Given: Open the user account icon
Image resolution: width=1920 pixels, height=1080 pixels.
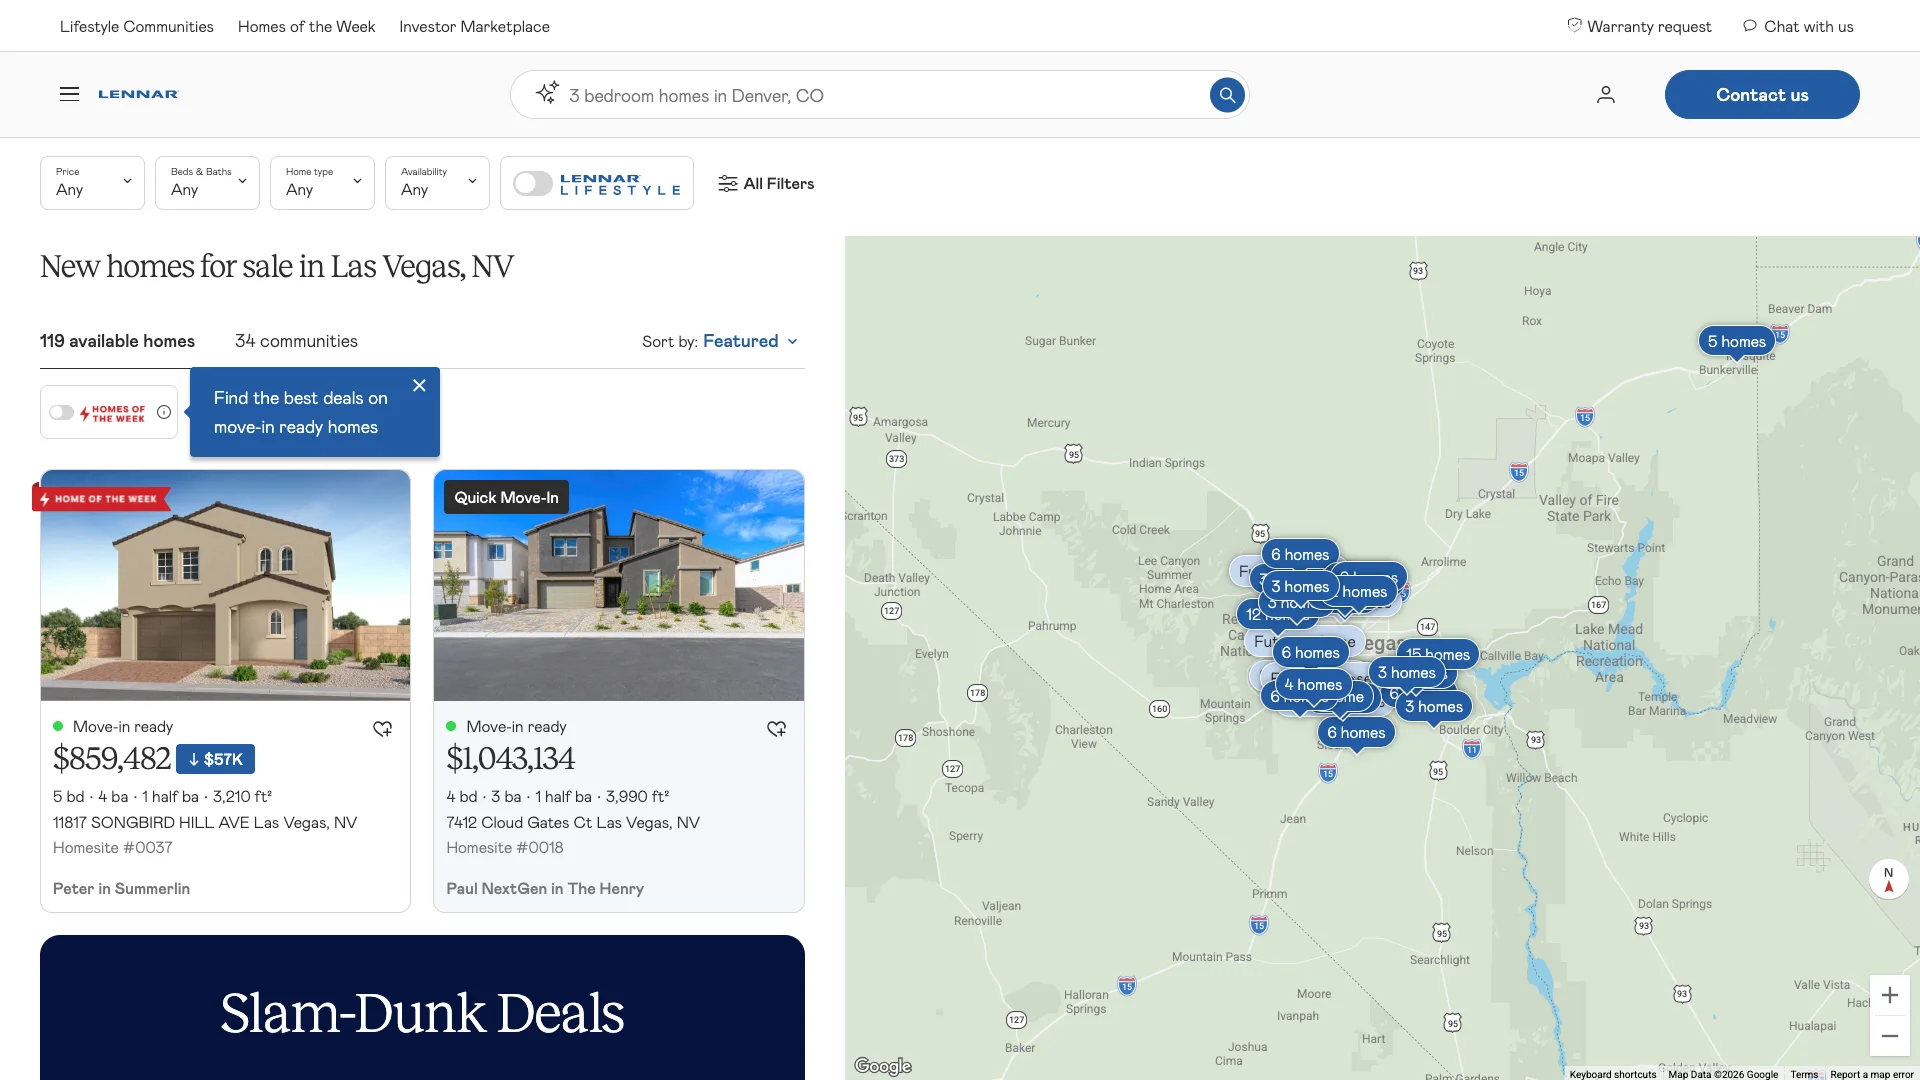Looking at the screenshot, I should pyautogui.click(x=1604, y=94).
